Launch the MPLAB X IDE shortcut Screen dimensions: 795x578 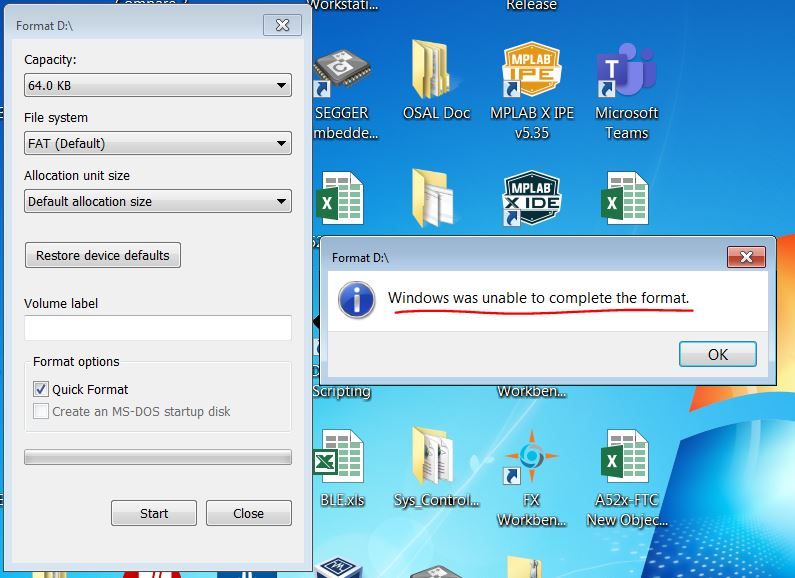click(x=531, y=198)
